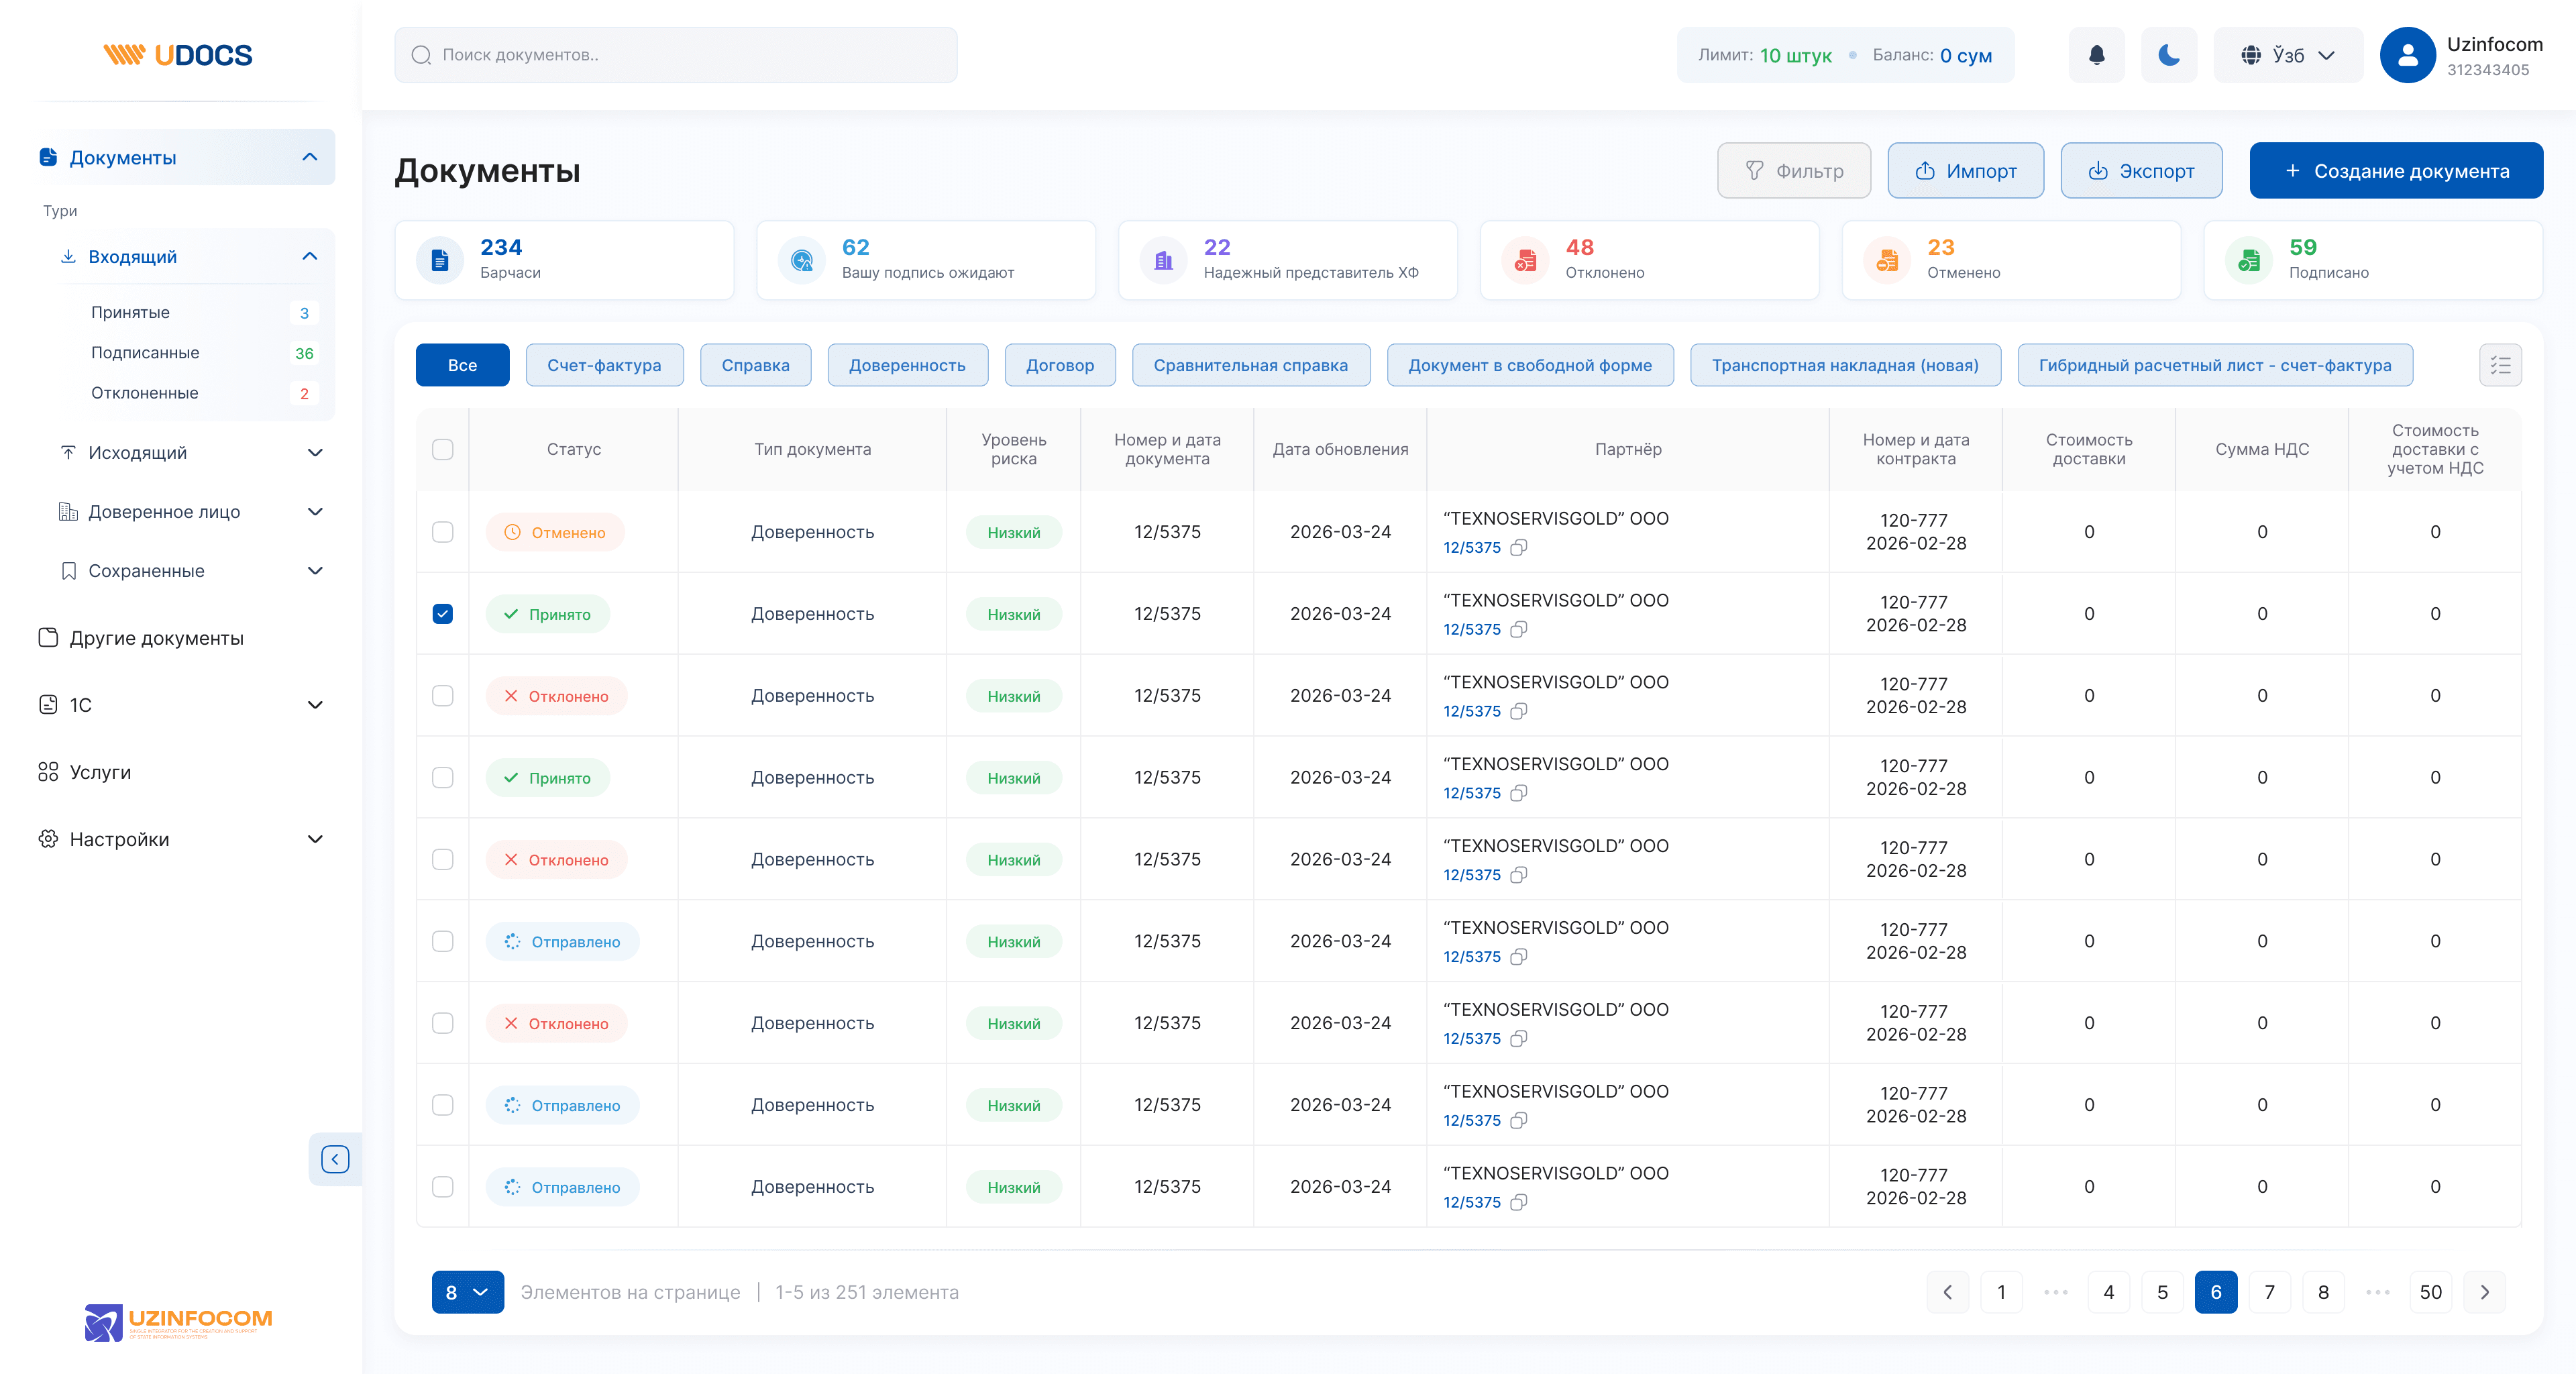Check the first Отправлено row checkbox
The width and height of the screenshot is (2576, 1374).
pyautogui.click(x=442, y=942)
